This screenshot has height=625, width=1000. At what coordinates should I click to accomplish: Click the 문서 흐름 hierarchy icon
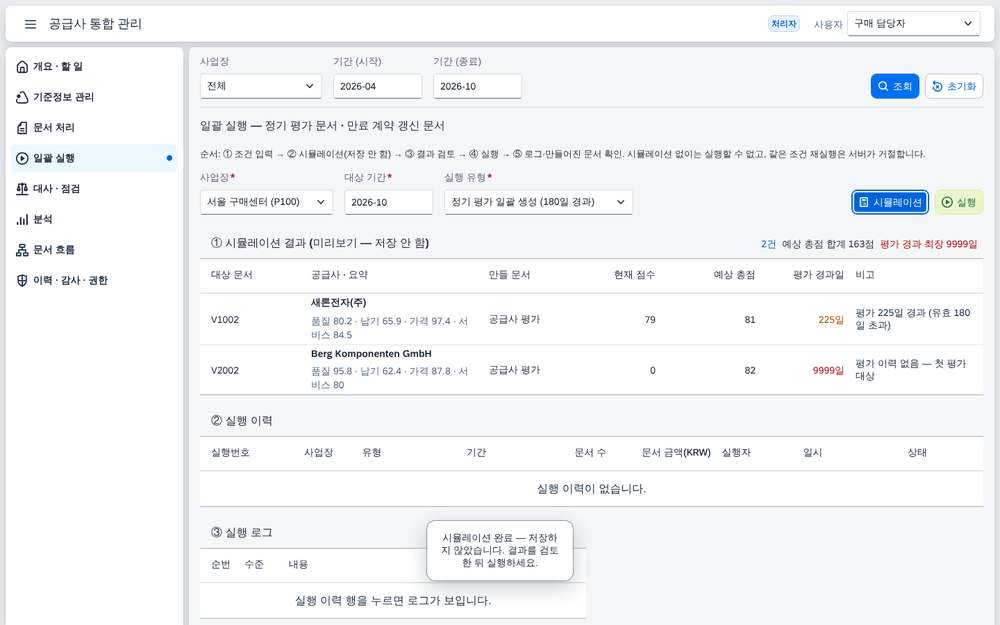22,250
